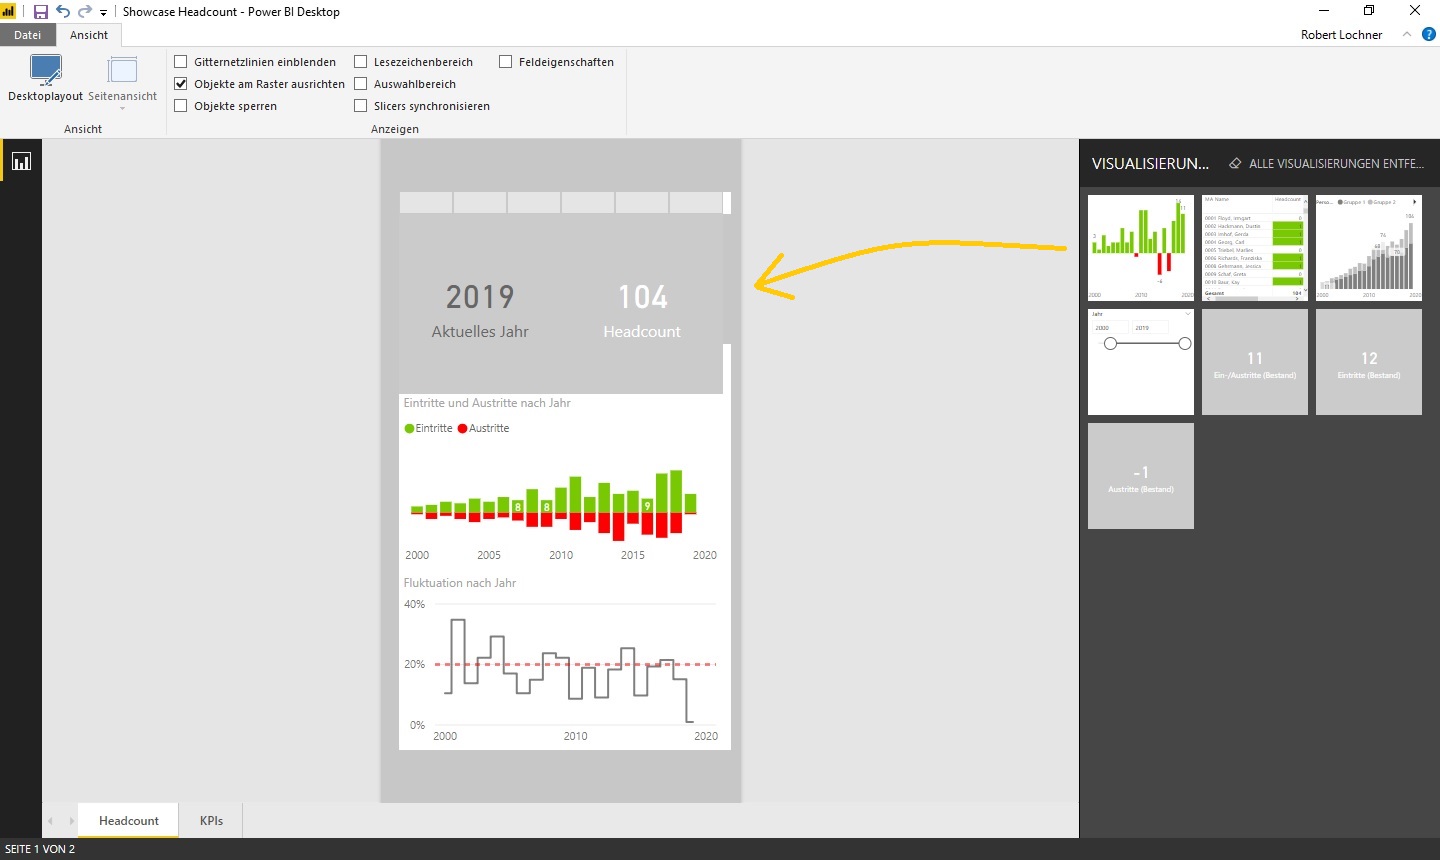Enable Gitternetzlinien einblenden checkbox
This screenshot has width=1440, height=860.
click(181, 62)
